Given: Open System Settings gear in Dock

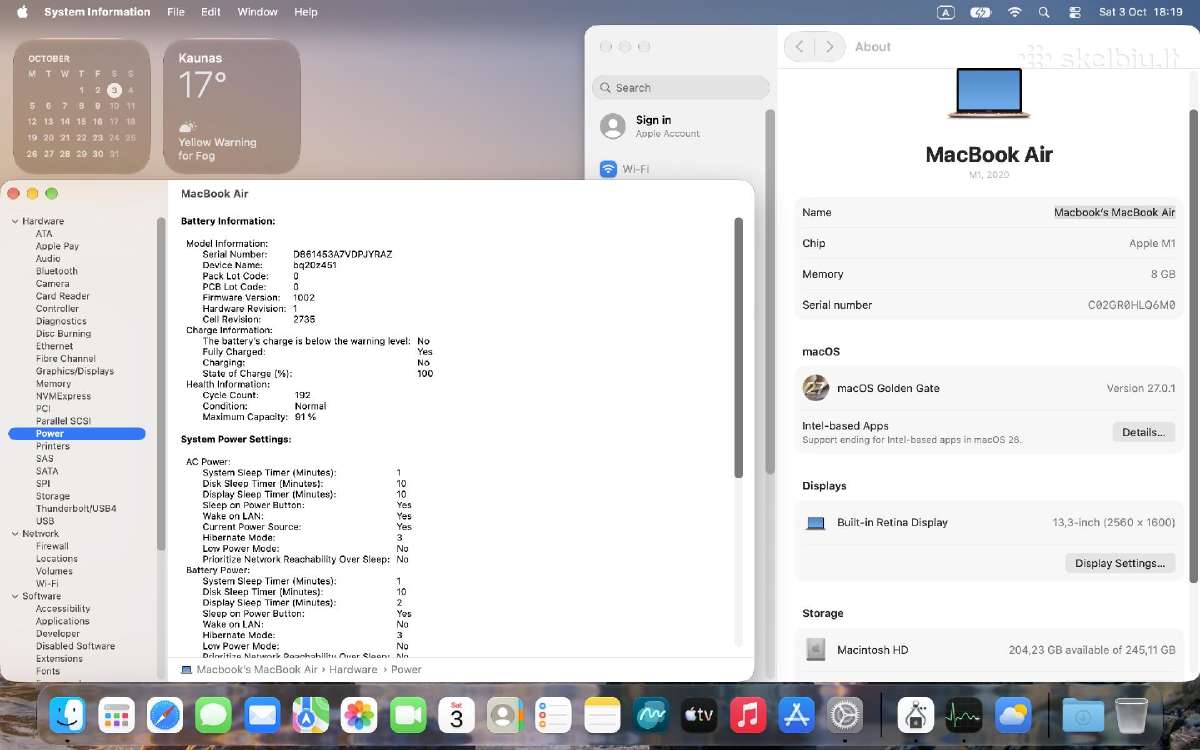Looking at the screenshot, I should point(845,715).
